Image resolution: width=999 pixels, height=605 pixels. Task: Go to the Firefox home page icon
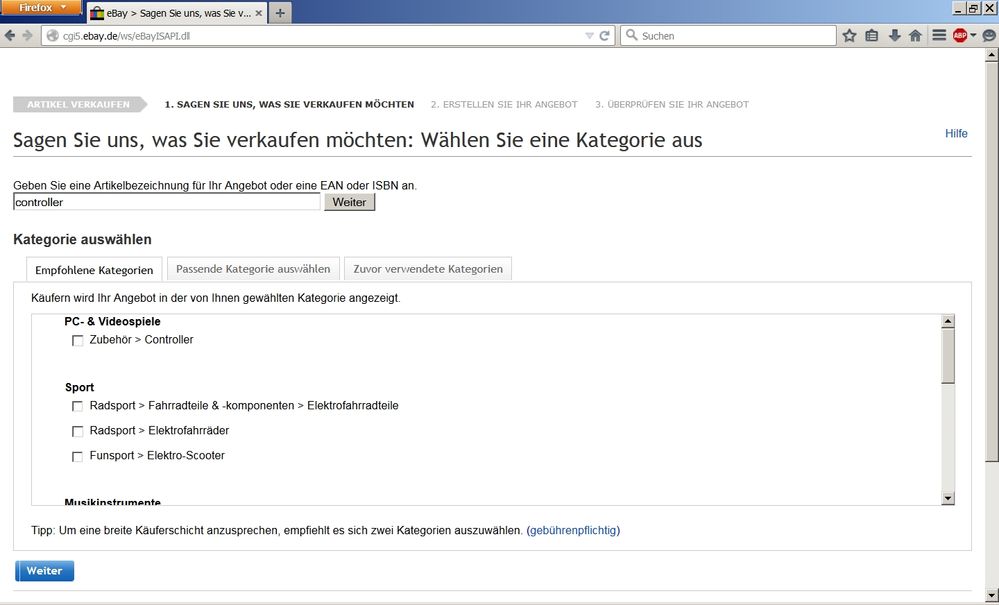click(915, 35)
